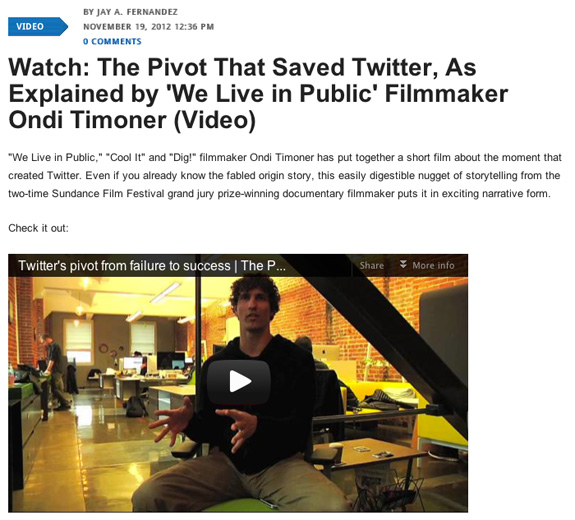Click 'Check it out:' text line

pos(39,228)
